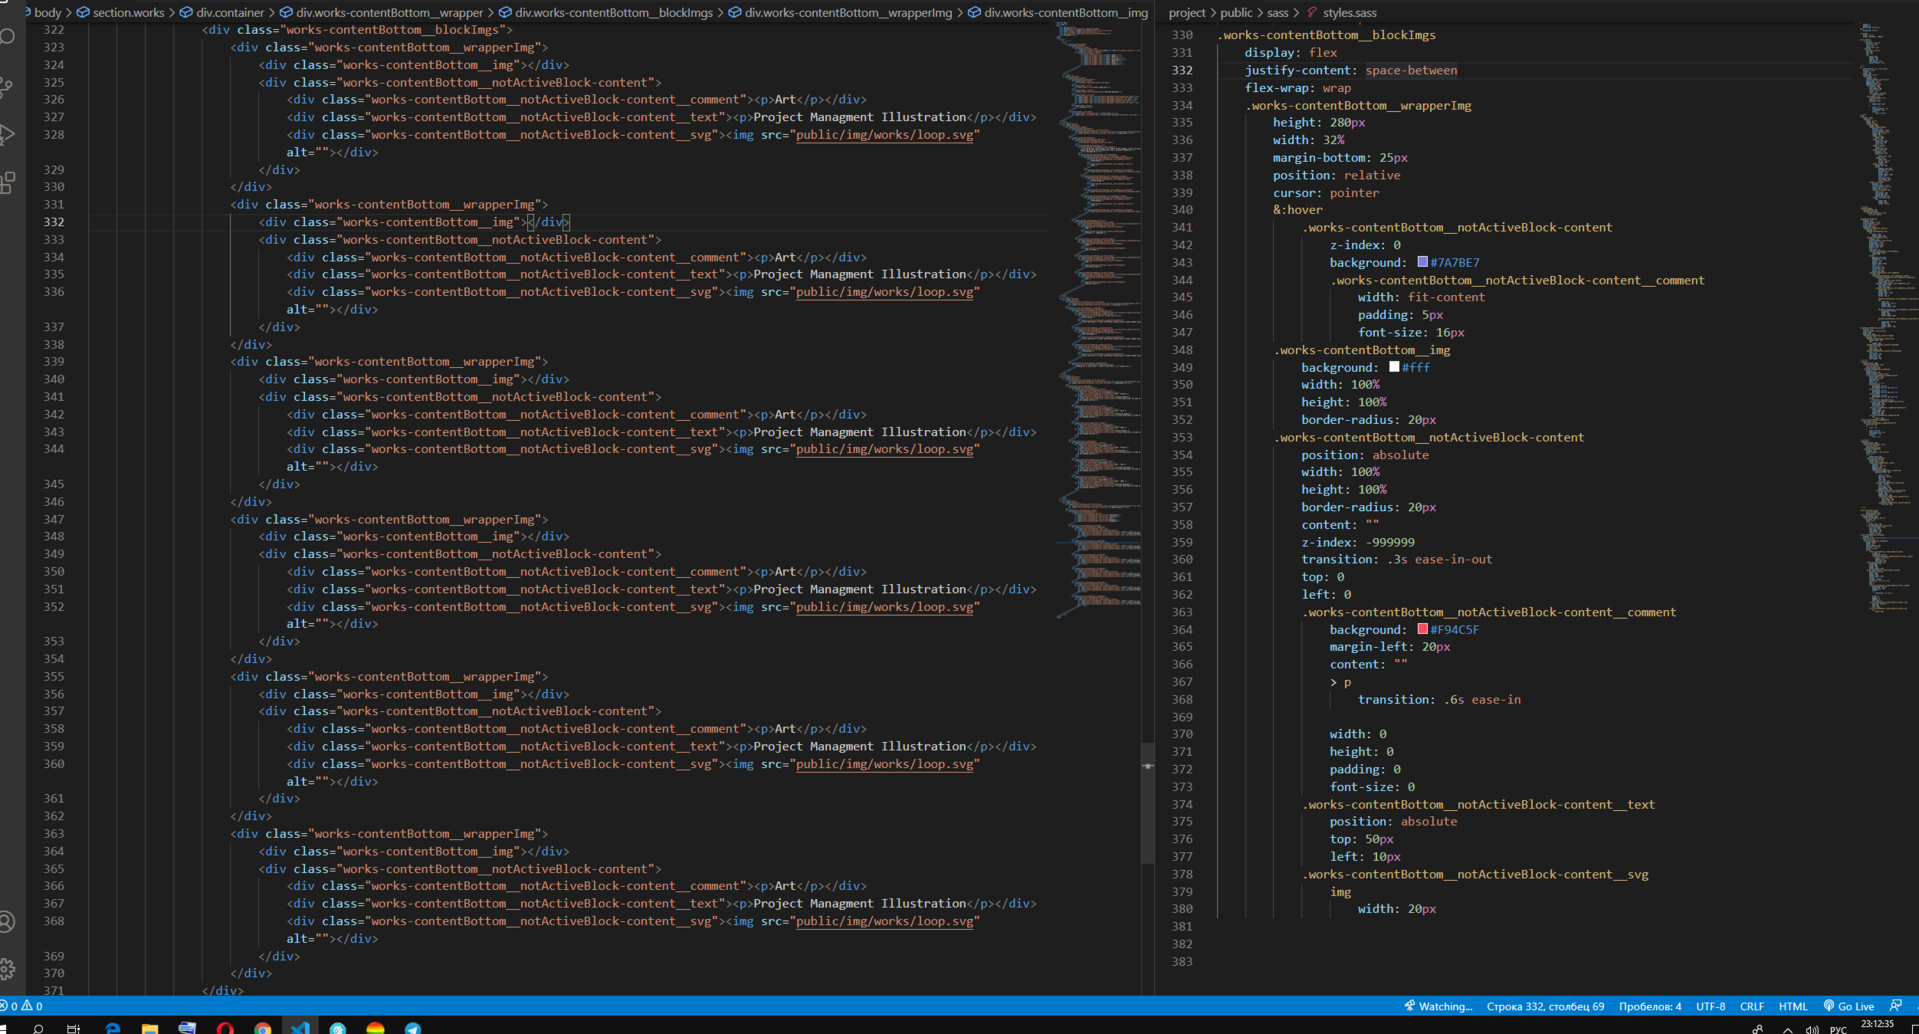Click the Go Live server button
This screenshot has height=1034, width=1919.
coord(1849,1006)
